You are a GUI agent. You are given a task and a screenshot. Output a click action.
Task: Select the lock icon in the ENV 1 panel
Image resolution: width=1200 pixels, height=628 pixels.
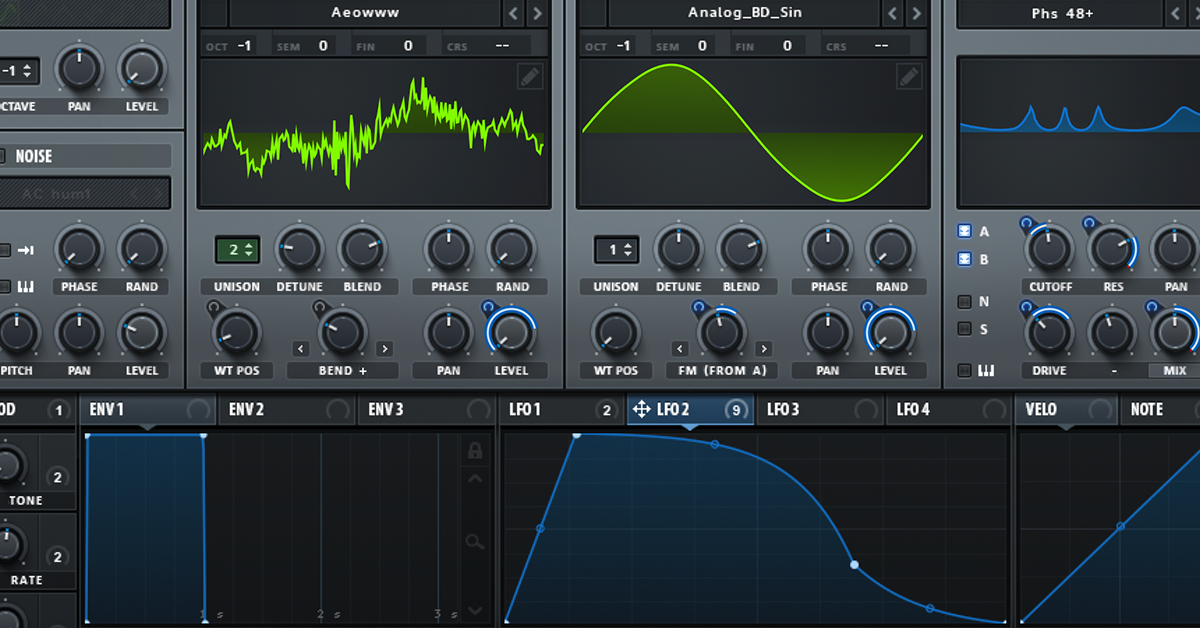(x=476, y=451)
